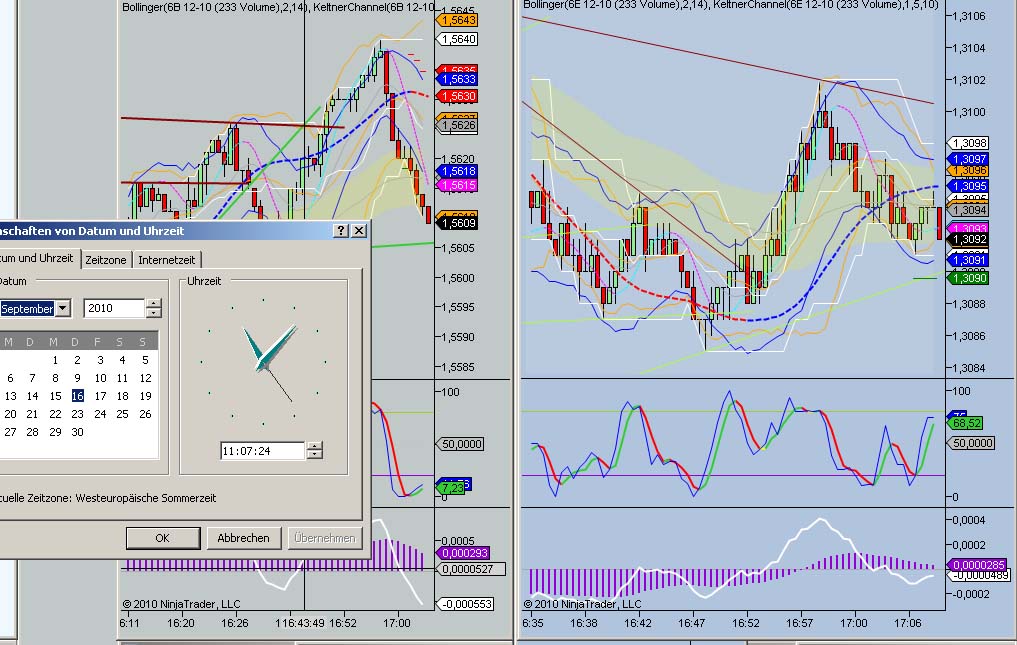This screenshot has height=645, width=1017.
Task: Click the analog clock face
Action: pyautogui.click(x=263, y=361)
